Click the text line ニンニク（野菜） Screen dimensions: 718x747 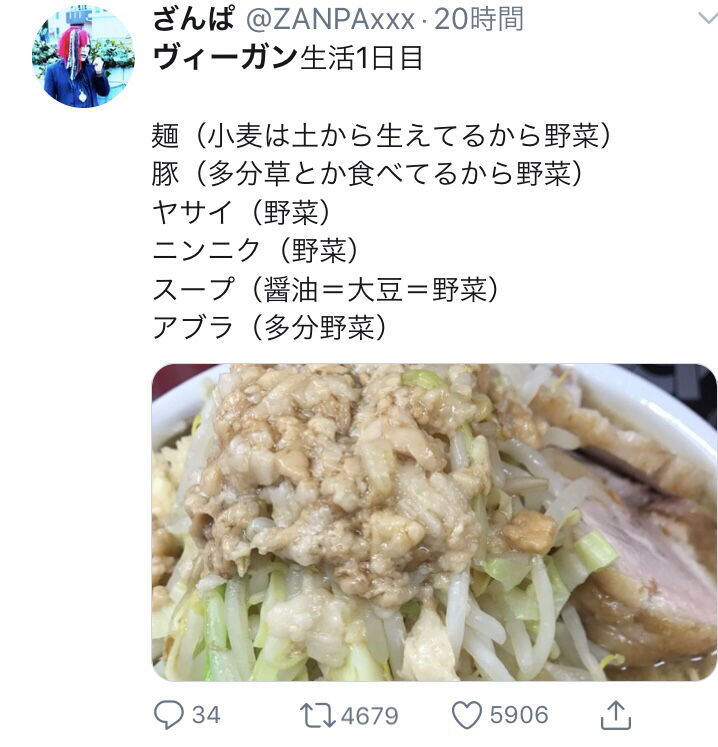[255, 250]
